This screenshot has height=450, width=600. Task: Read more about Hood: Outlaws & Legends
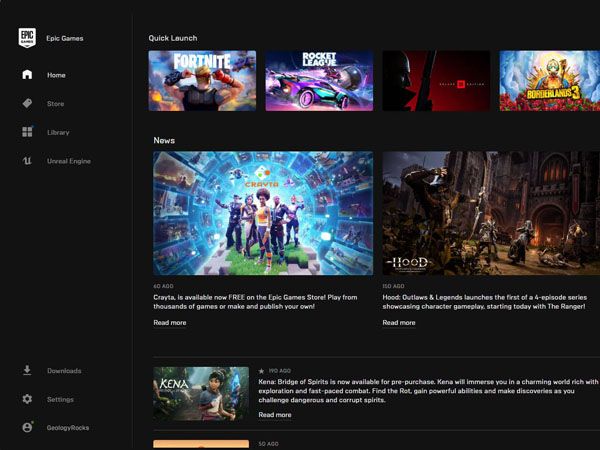coord(399,323)
